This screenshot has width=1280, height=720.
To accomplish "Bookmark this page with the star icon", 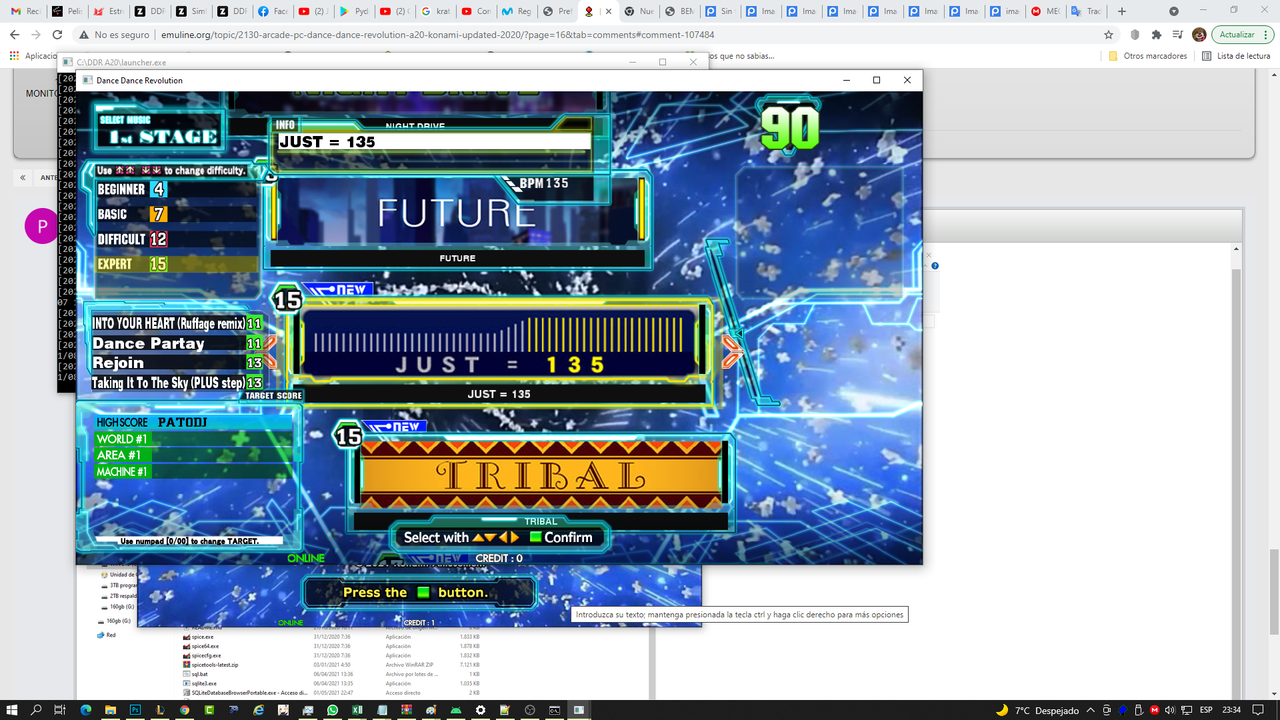I will [x=1109, y=34].
